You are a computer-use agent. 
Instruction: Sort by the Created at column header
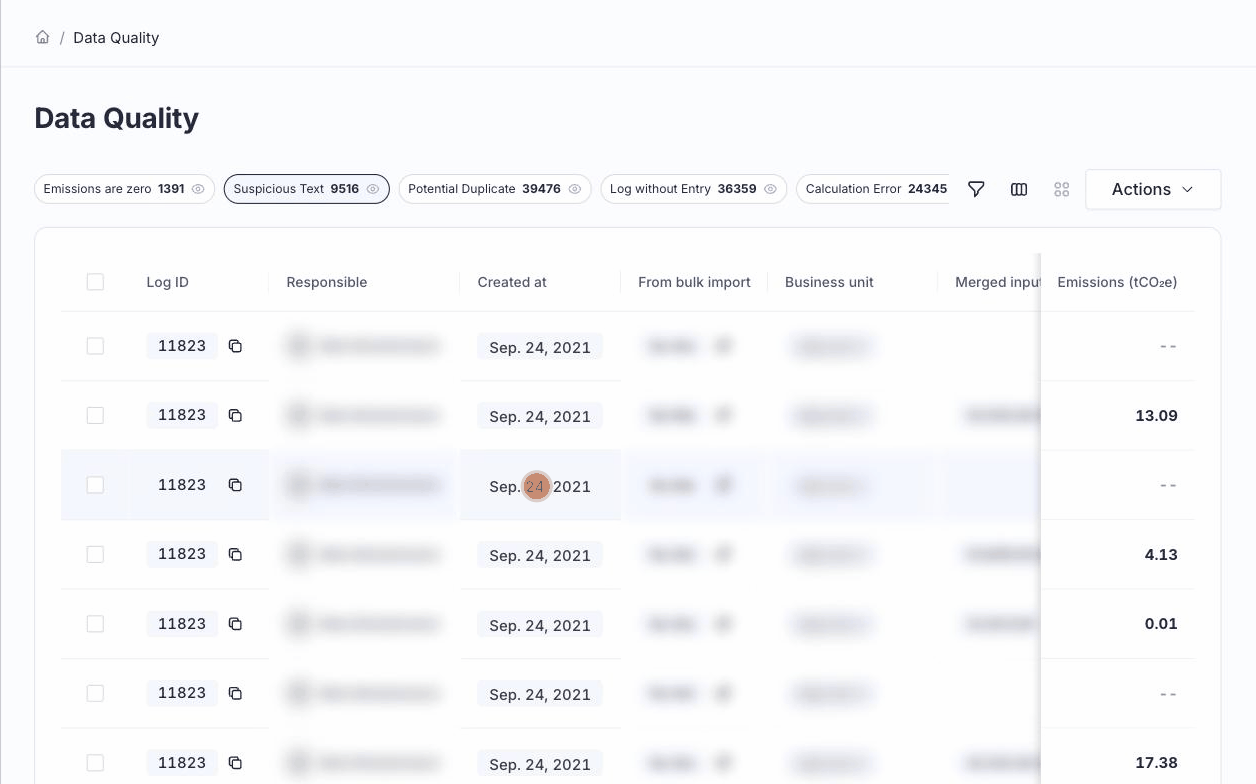point(512,282)
